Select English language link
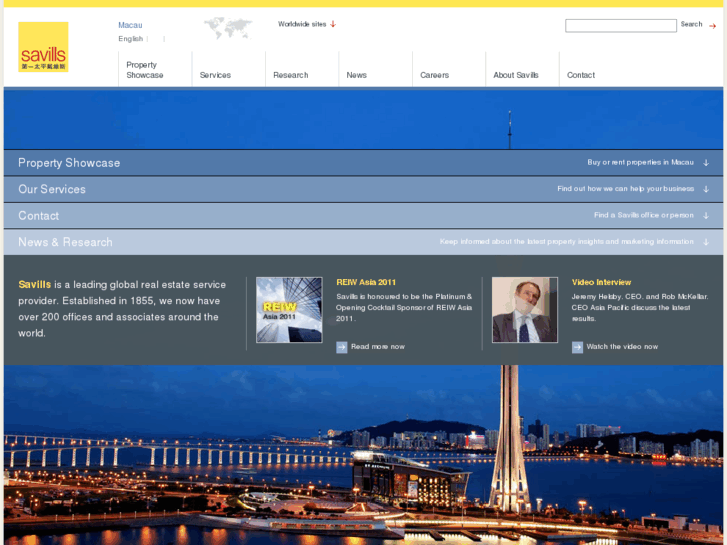The height and width of the screenshot is (545, 727). click(130, 39)
